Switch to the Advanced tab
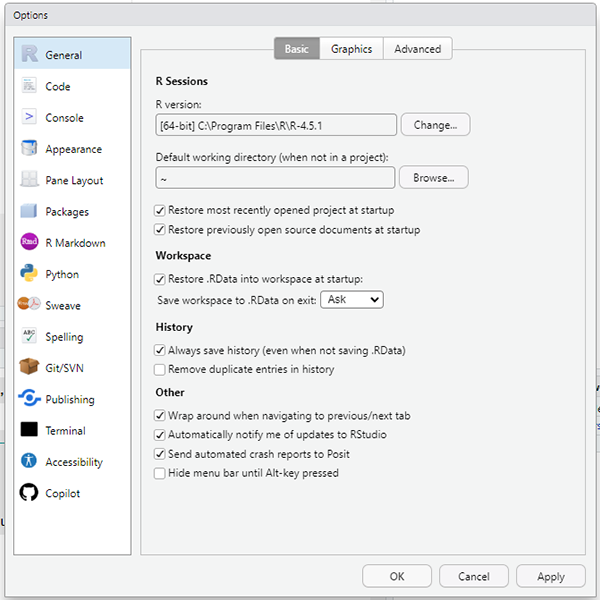The width and height of the screenshot is (600, 600). [x=417, y=49]
